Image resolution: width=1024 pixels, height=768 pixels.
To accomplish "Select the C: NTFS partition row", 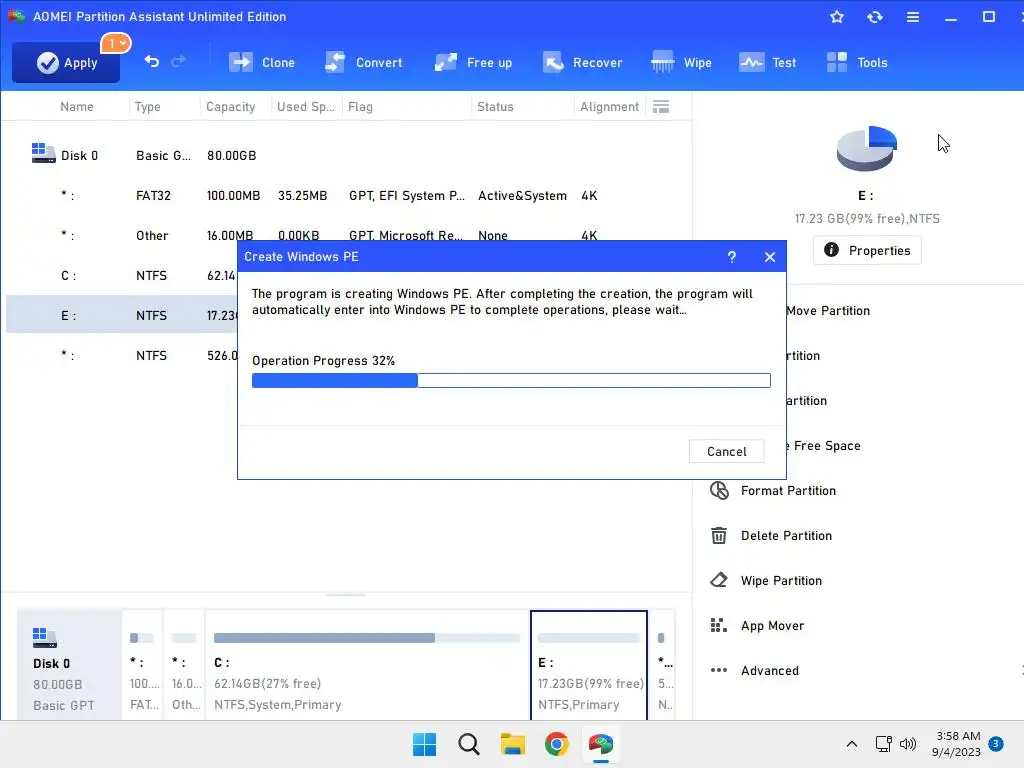I will (122, 276).
